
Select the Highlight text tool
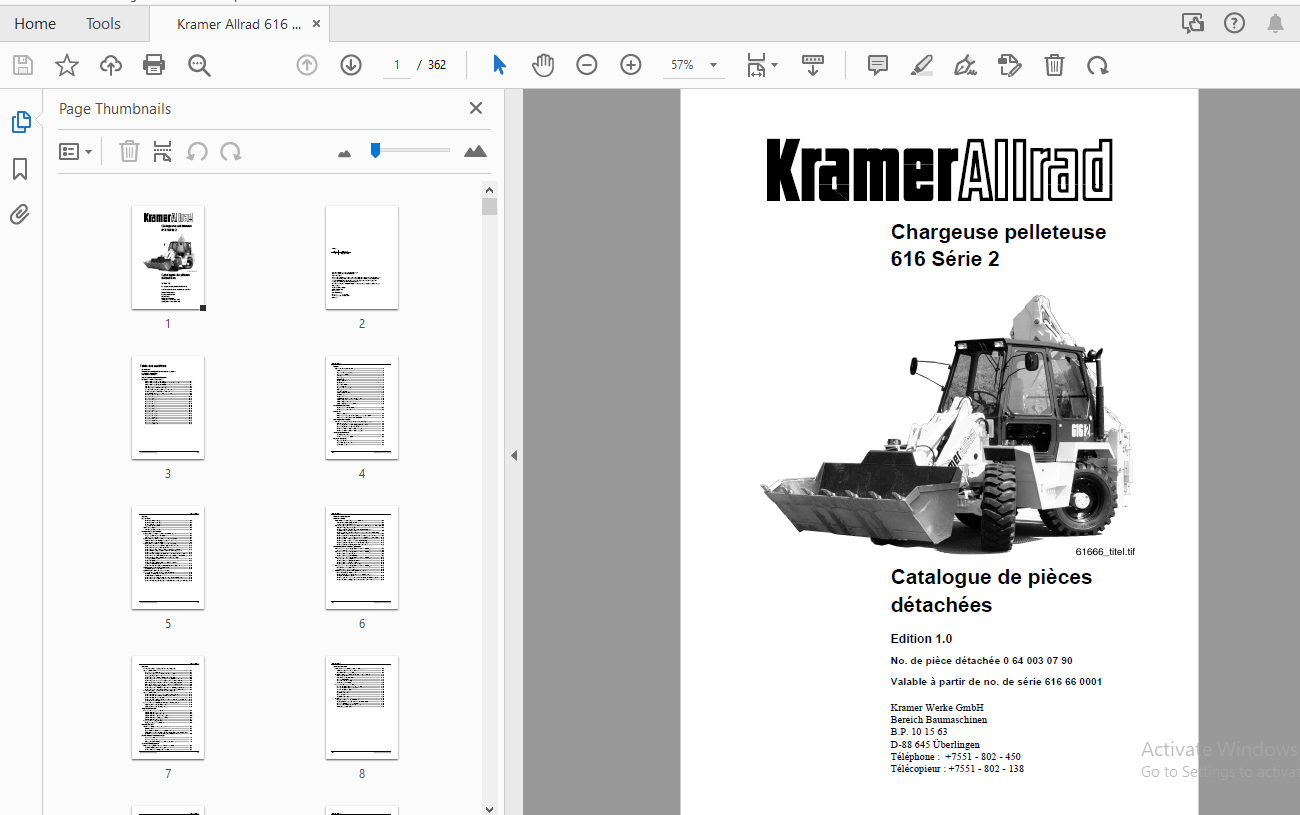point(922,65)
